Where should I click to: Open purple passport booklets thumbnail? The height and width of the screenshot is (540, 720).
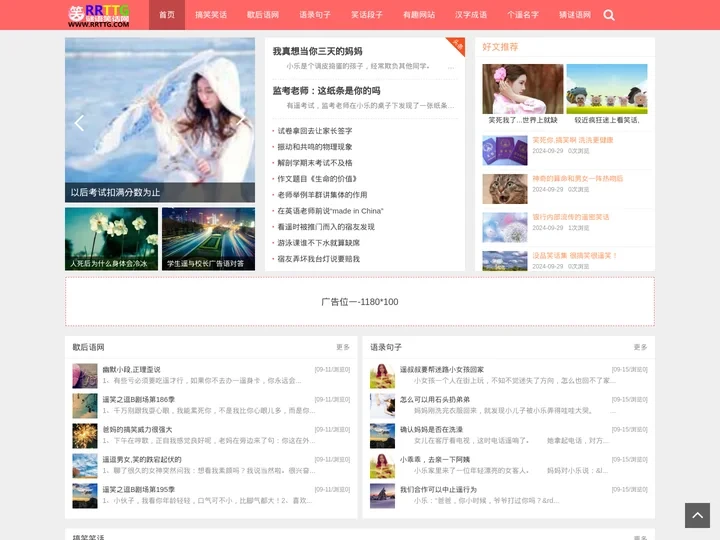click(x=505, y=150)
